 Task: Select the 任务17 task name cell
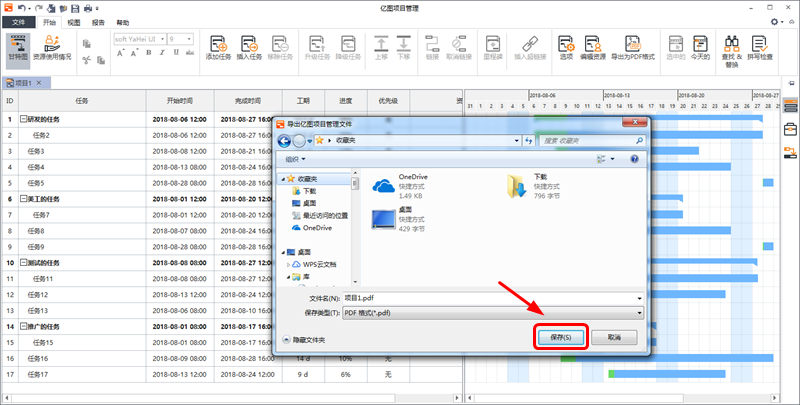point(82,374)
